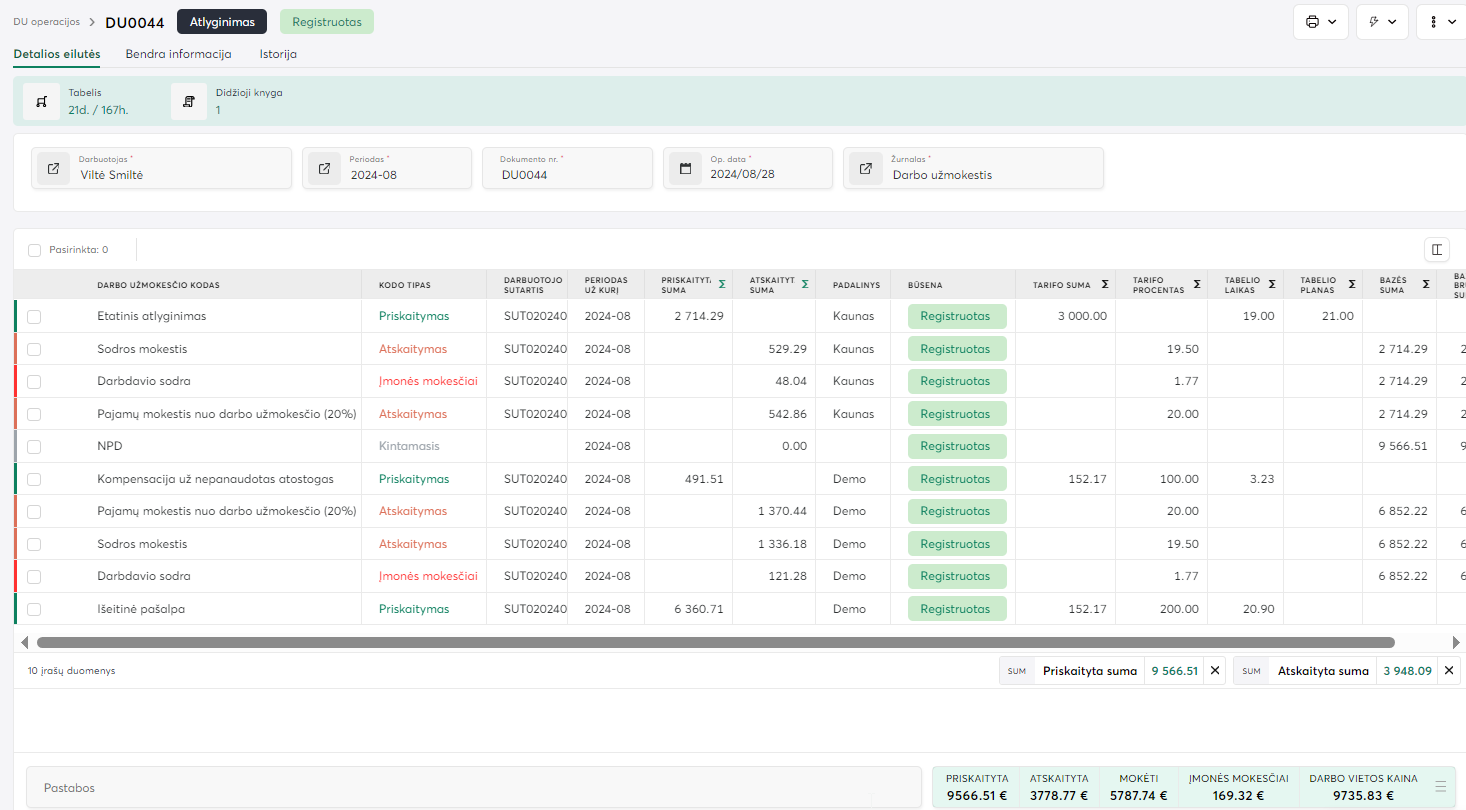The height and width of the screenshot is (810, 1466).
Task: Click the Atlyginimas button
Action: (222, 22)
